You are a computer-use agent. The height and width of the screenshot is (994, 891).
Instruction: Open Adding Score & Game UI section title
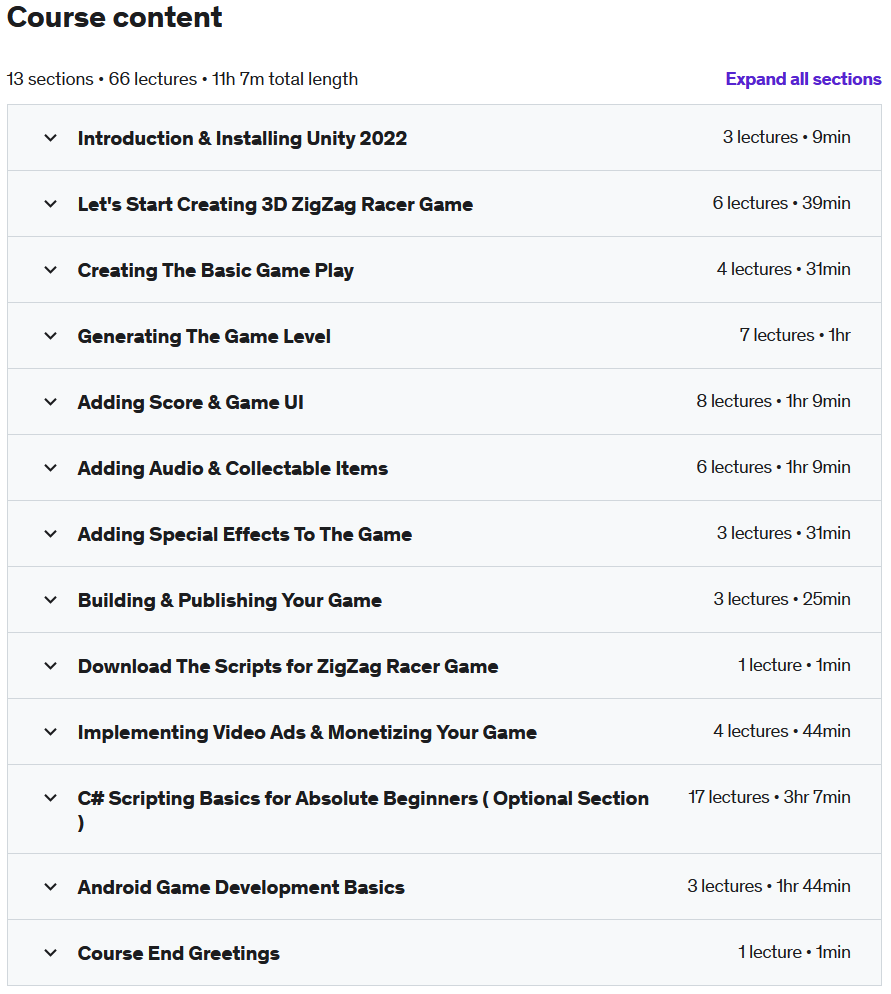coord(190,402)
